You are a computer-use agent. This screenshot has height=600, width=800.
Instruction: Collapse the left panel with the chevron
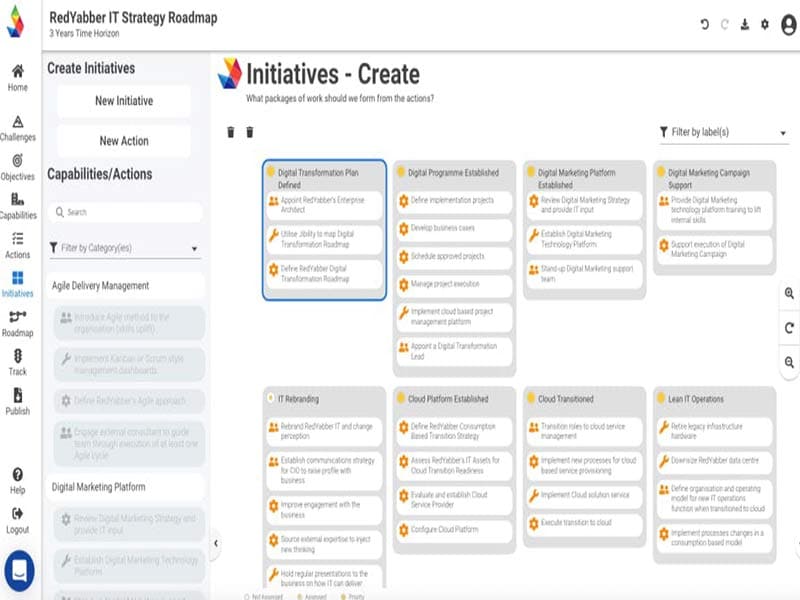[215, 543]
